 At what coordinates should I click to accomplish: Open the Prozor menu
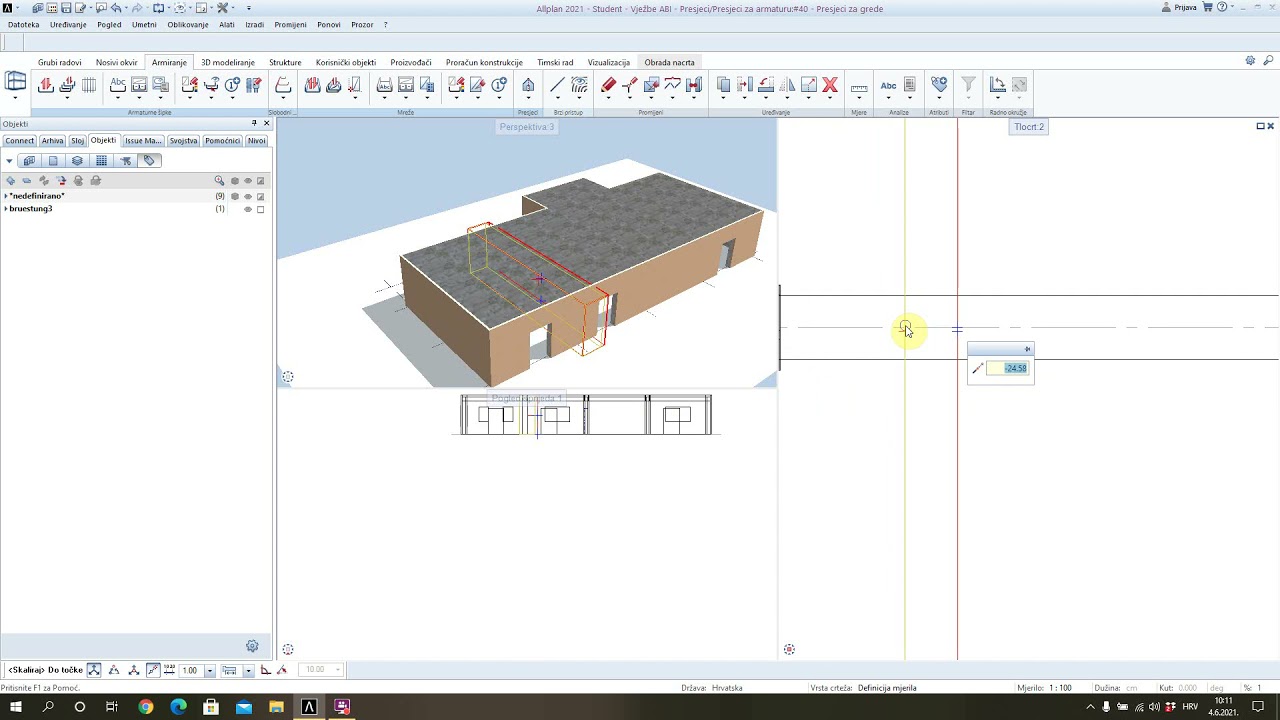[x=362, y=24]
